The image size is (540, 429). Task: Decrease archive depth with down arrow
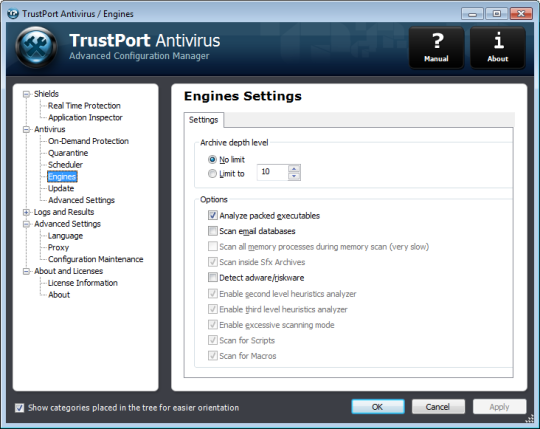pos(294,176)
